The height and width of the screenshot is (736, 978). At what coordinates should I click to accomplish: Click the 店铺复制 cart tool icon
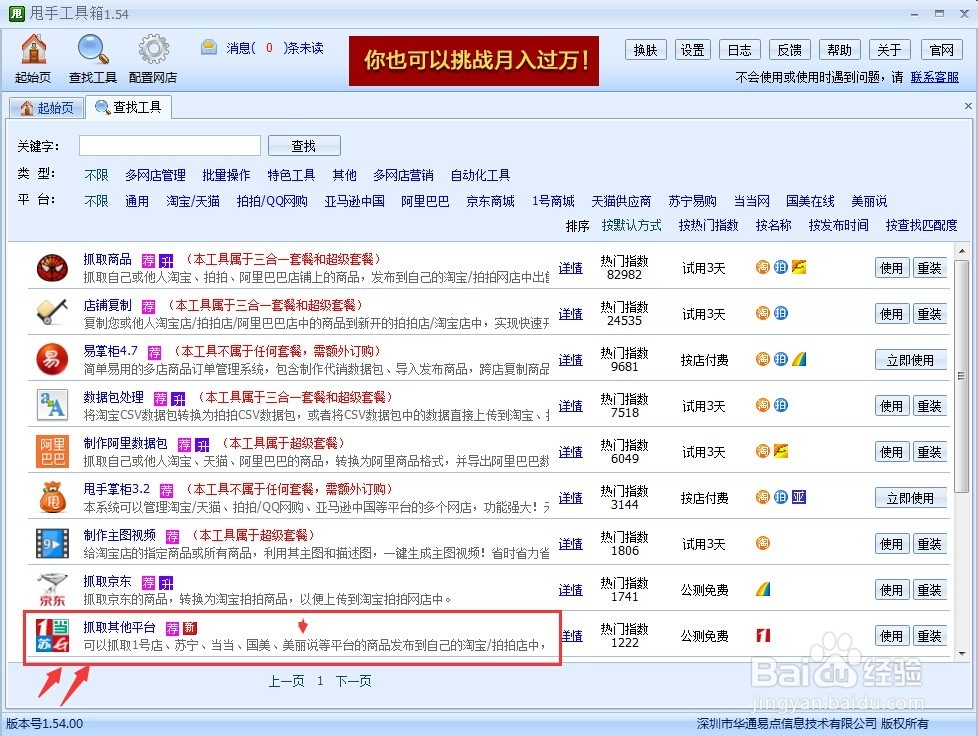(51, 313)
